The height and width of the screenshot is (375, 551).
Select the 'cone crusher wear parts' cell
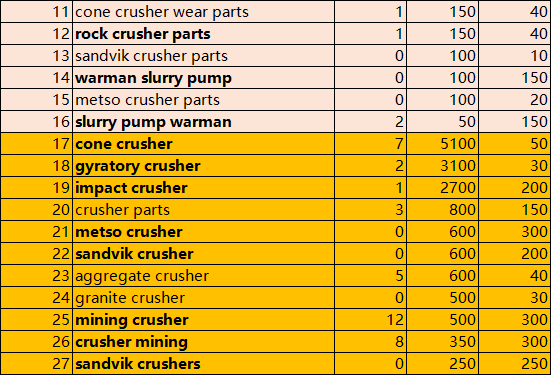203,12
